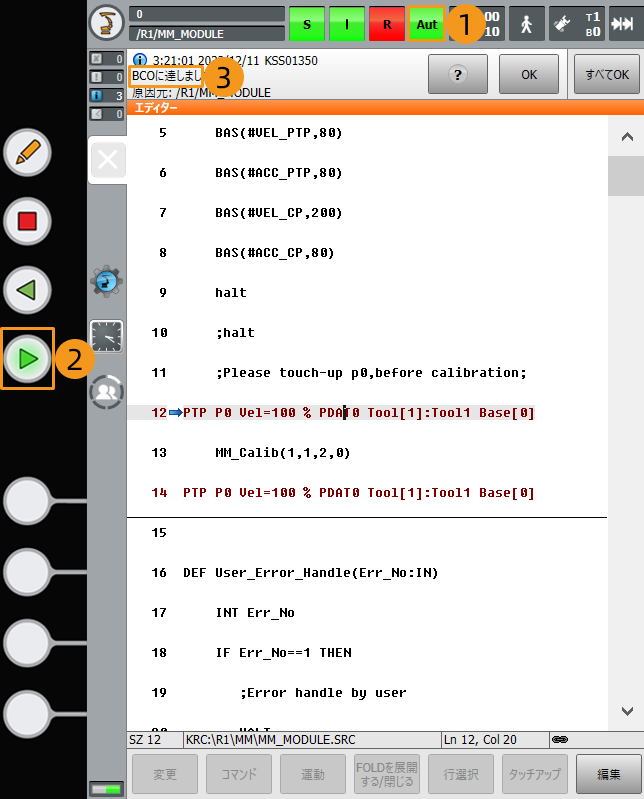This screenshot has height=799, width=644.
Task: Open the 運動 motion menu button
Action: click(x=313, y=775)
